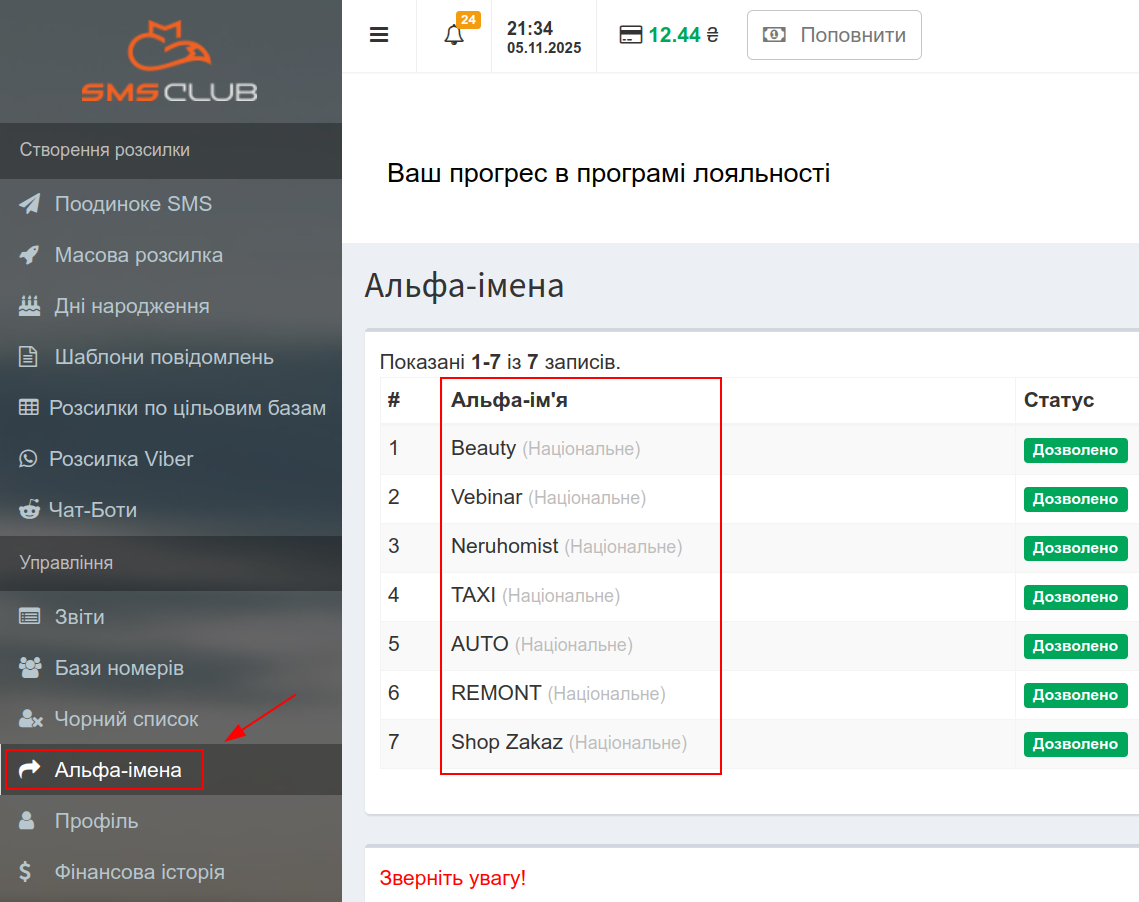
Task: Click the balance card icon
Action: pyautogui.click(x=630, y=36)
